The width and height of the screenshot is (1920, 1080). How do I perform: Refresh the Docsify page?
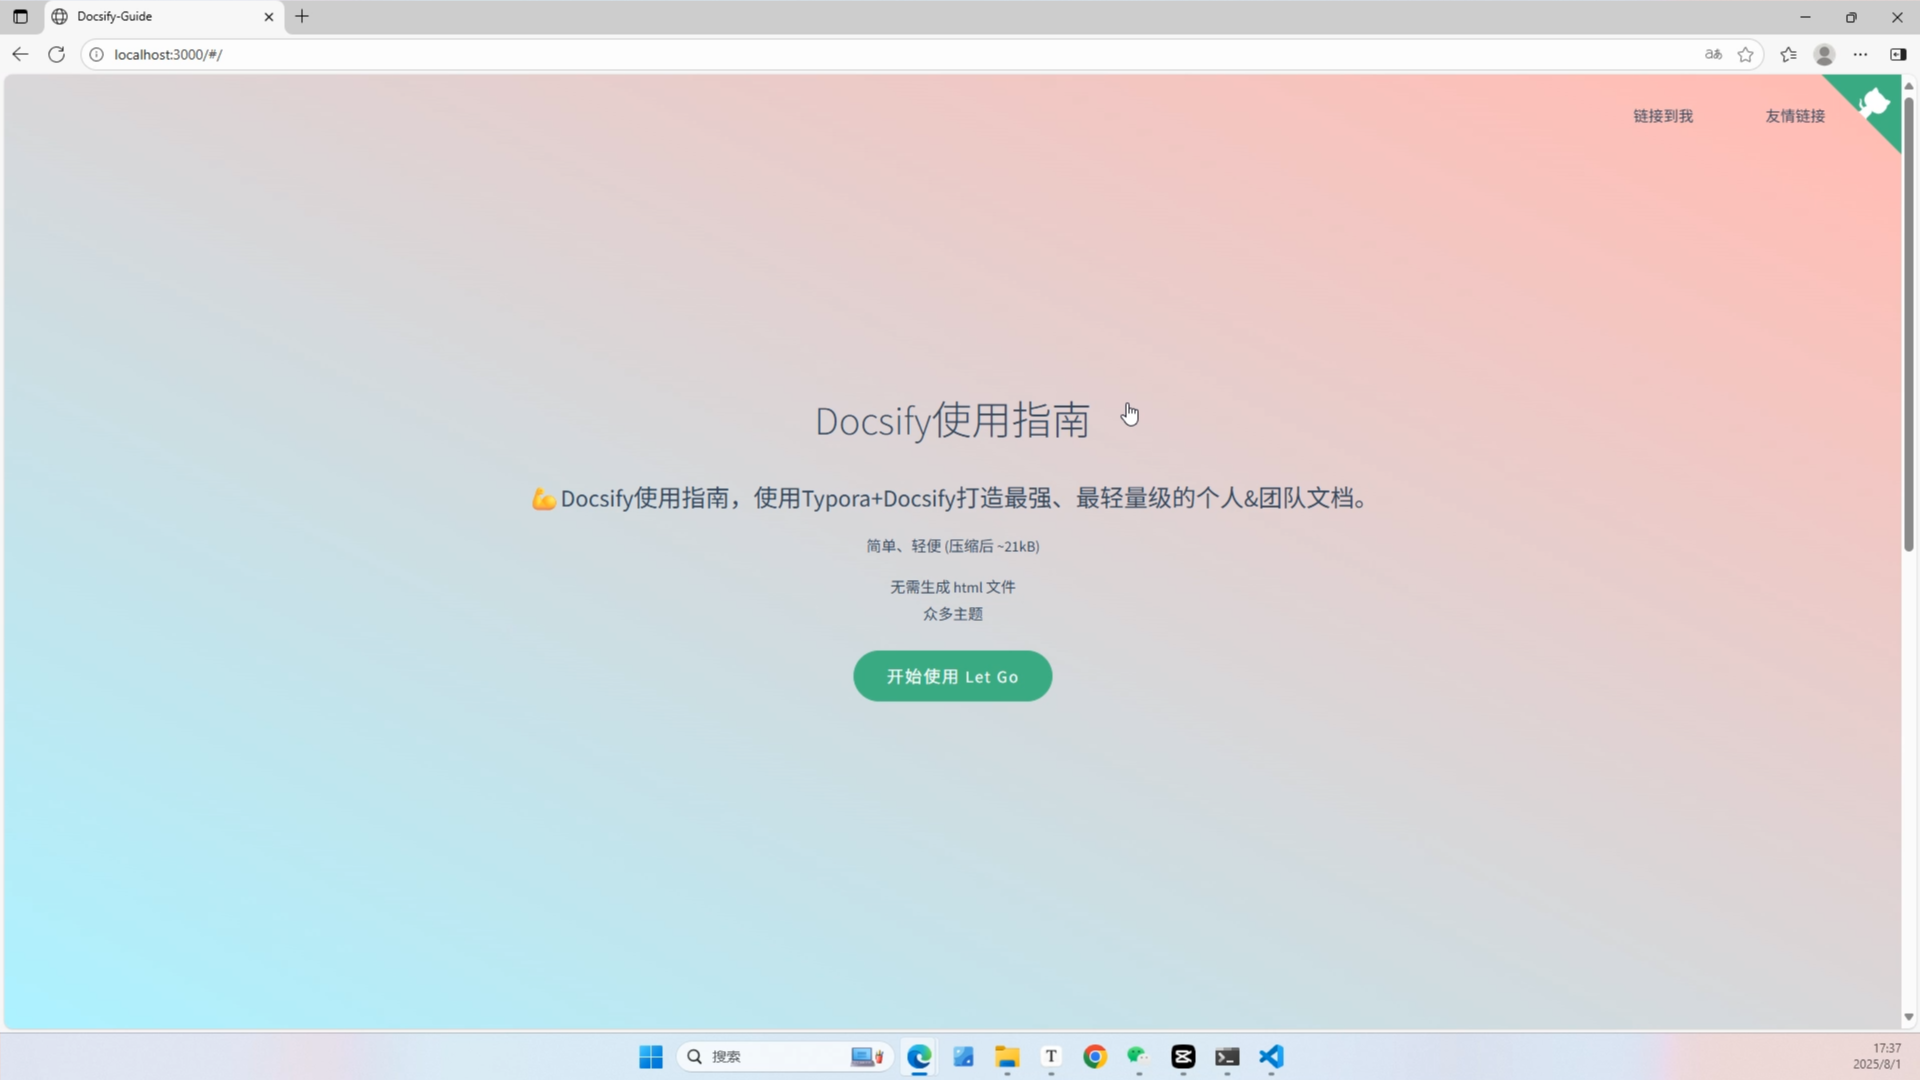tap(56, 55)
